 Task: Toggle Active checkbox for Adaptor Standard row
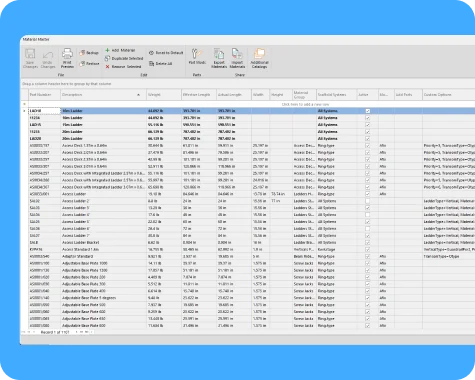coord(368,257)
